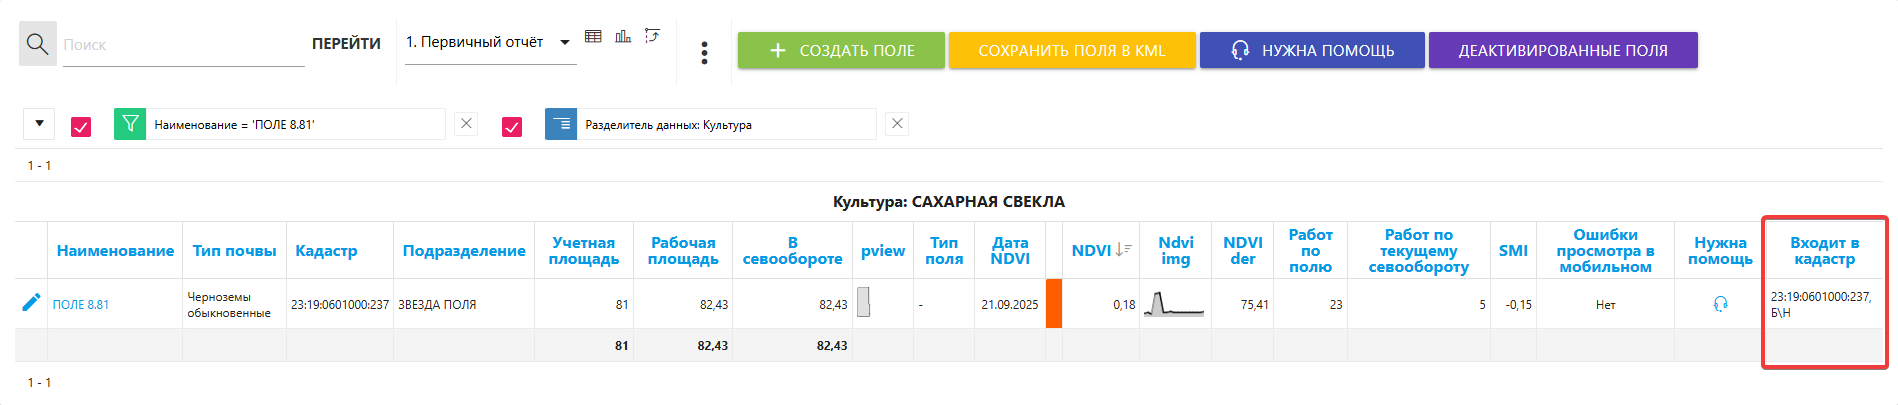
Task: Edit ПОЛЕ 8.81 row with pencil icon
Action: pyautogui.click(x=31, y=303)
